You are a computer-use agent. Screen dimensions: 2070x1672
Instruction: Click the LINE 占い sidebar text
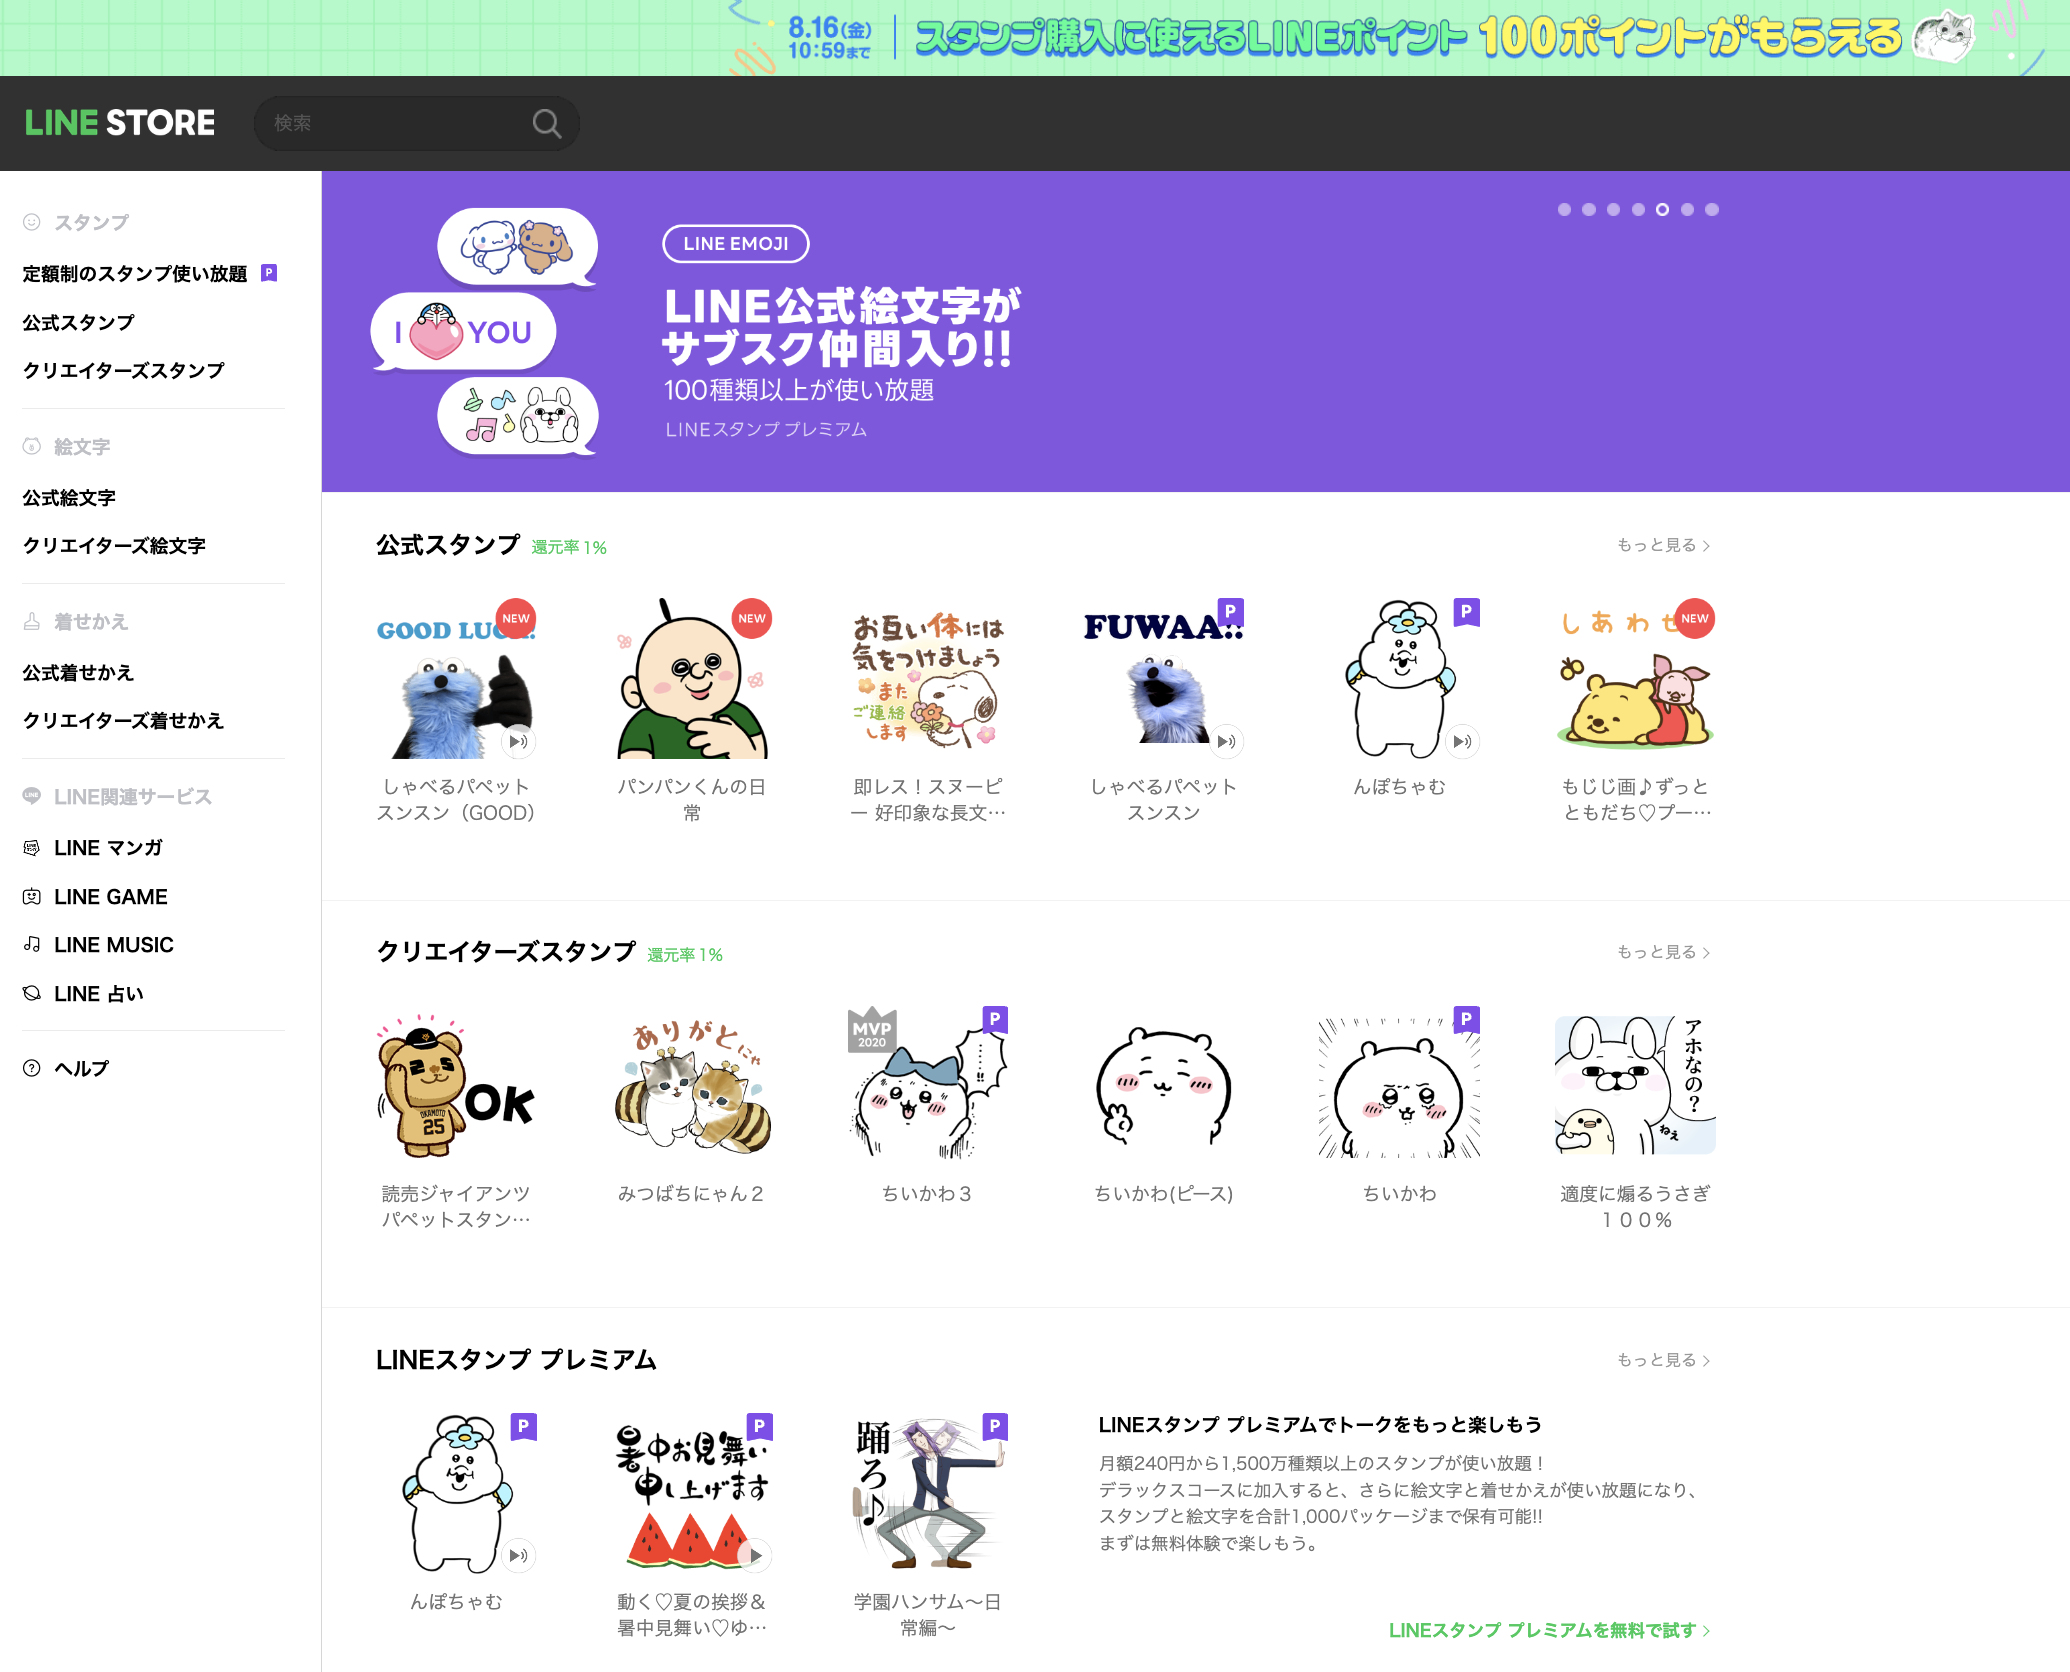pos(99,994)
